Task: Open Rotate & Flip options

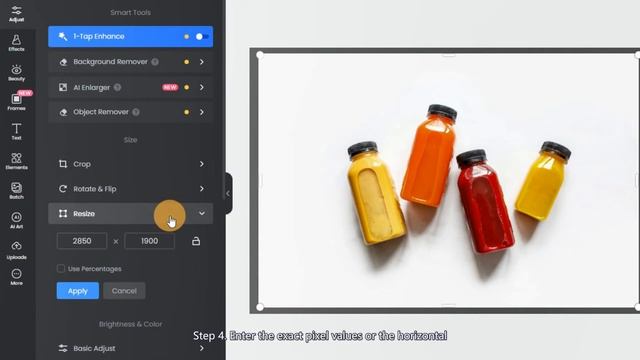Action: pyautogui.click(x=130, y=189)
